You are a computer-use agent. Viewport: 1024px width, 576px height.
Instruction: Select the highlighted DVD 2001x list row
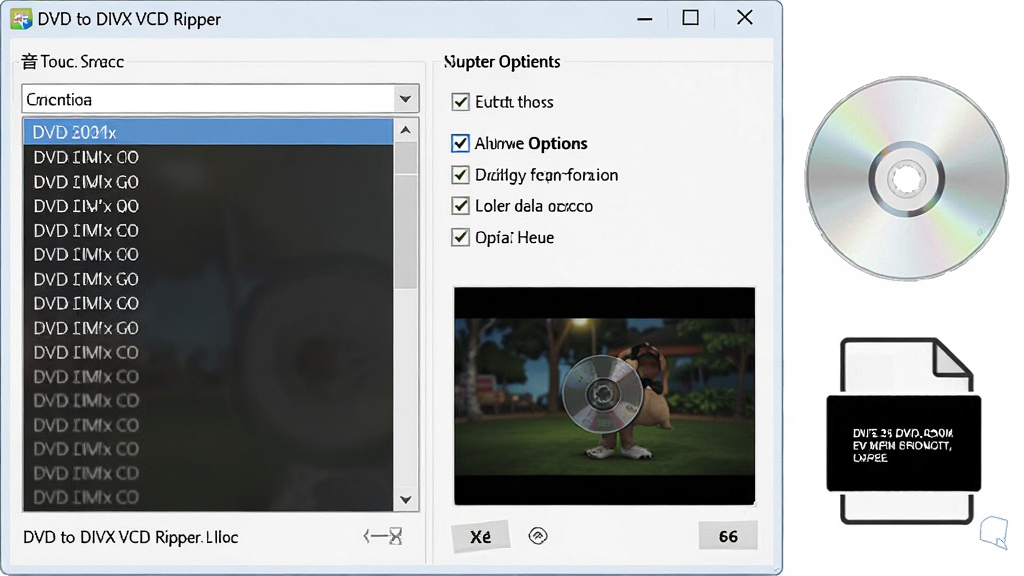point(208,132)
